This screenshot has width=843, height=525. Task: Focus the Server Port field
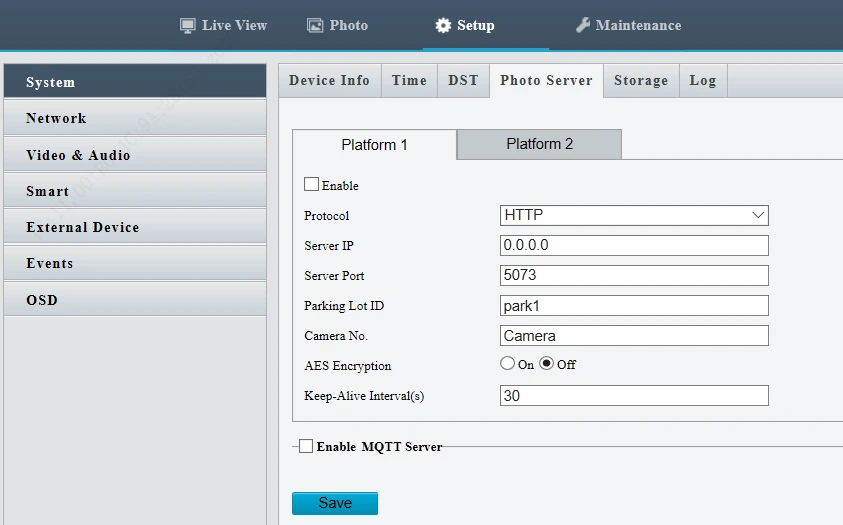coord(634,276)
